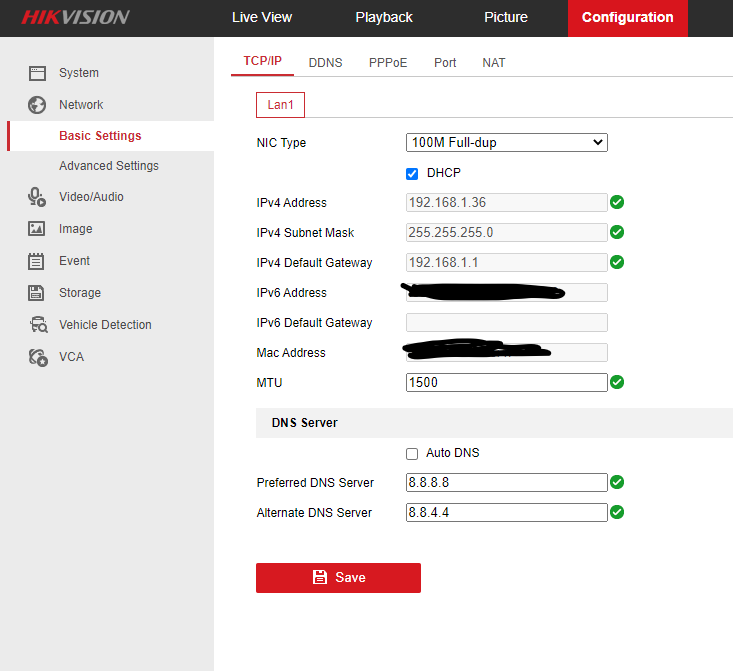Click the Event calendar icon

37,261
